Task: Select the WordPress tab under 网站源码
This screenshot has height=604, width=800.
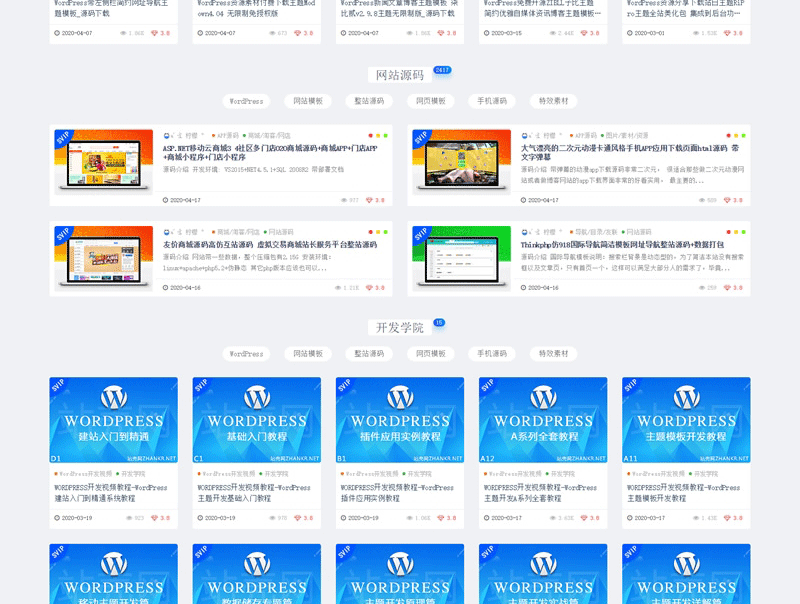Action: pos(246,101)
